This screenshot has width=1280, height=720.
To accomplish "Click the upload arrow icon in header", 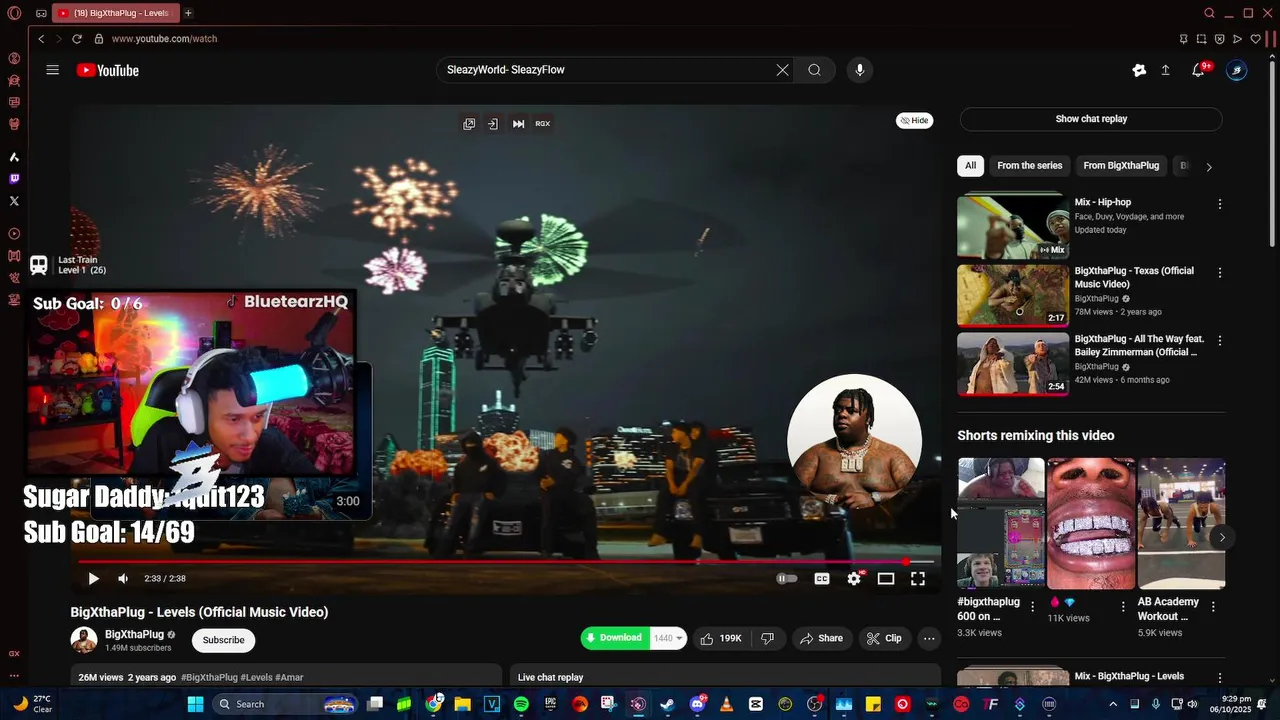I will coord(1165,70).
